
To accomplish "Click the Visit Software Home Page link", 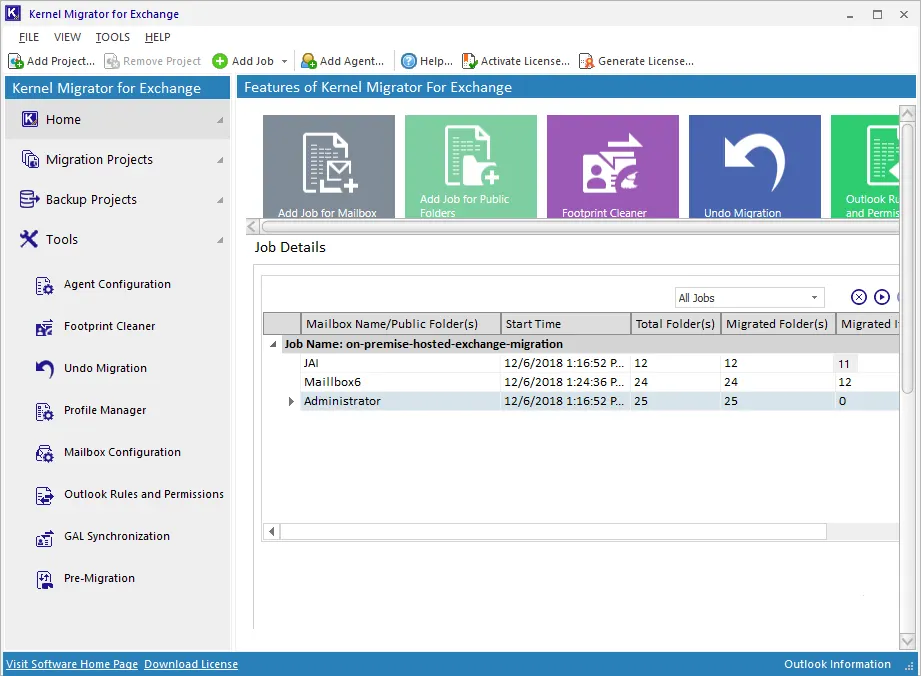I will click(x=72, y=664).
